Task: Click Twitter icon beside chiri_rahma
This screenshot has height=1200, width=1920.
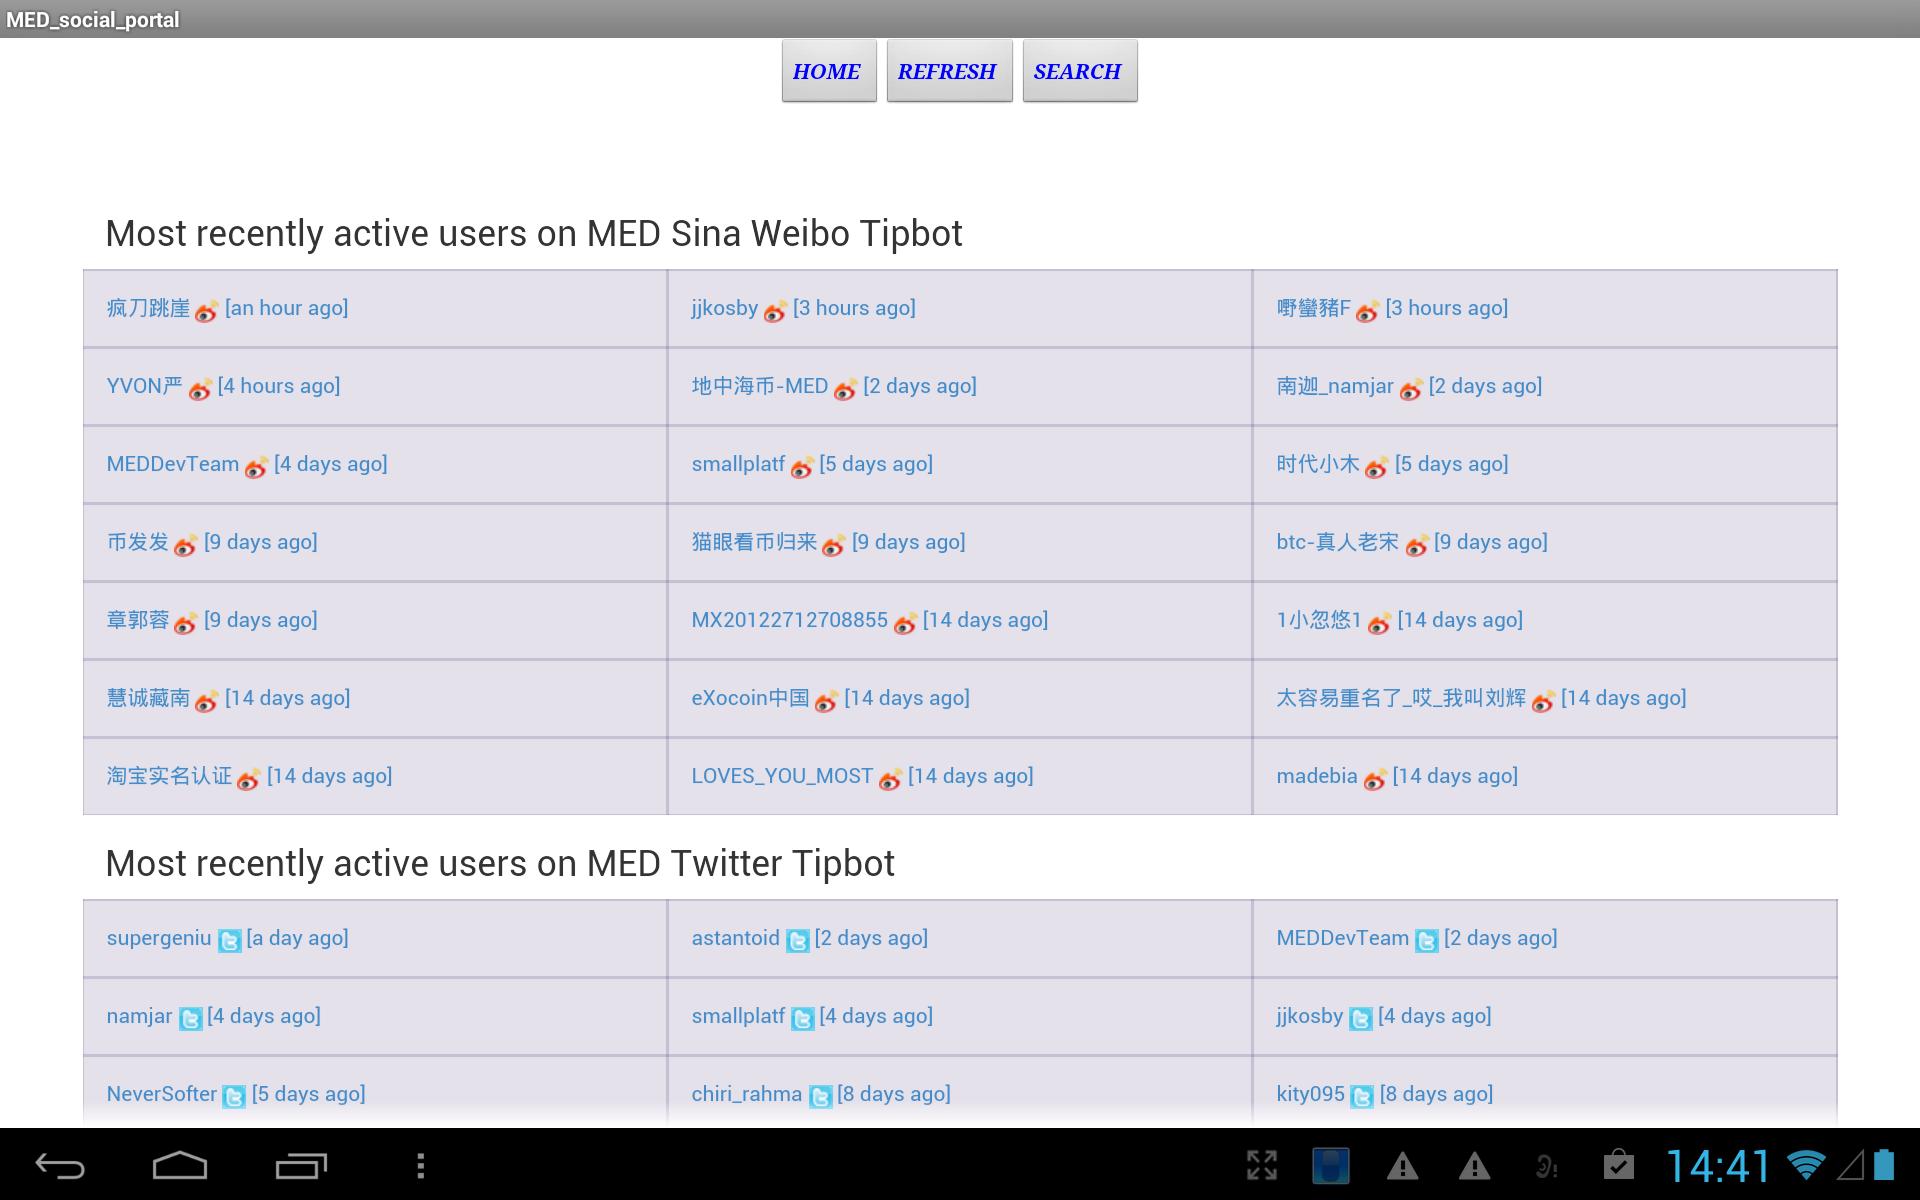Action: 820,1097
